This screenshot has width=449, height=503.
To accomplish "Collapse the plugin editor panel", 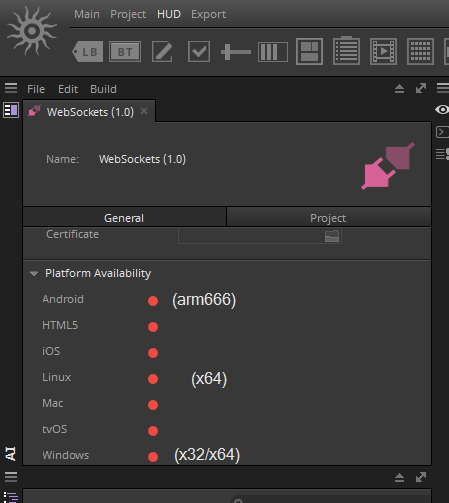I will 399,89.
